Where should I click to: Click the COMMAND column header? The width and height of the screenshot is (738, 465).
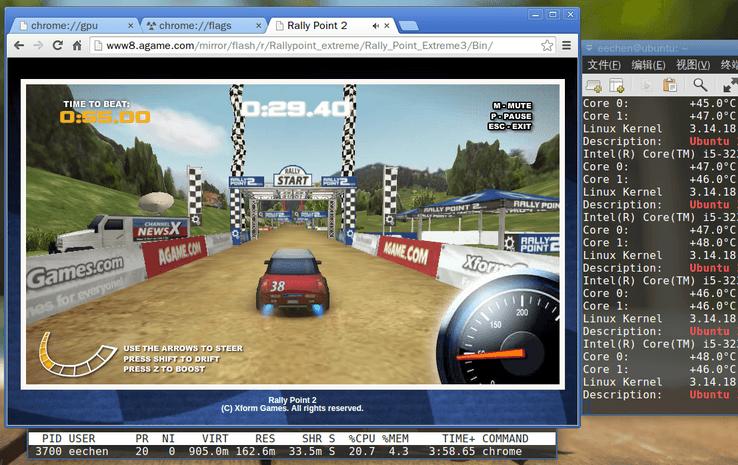505,439
